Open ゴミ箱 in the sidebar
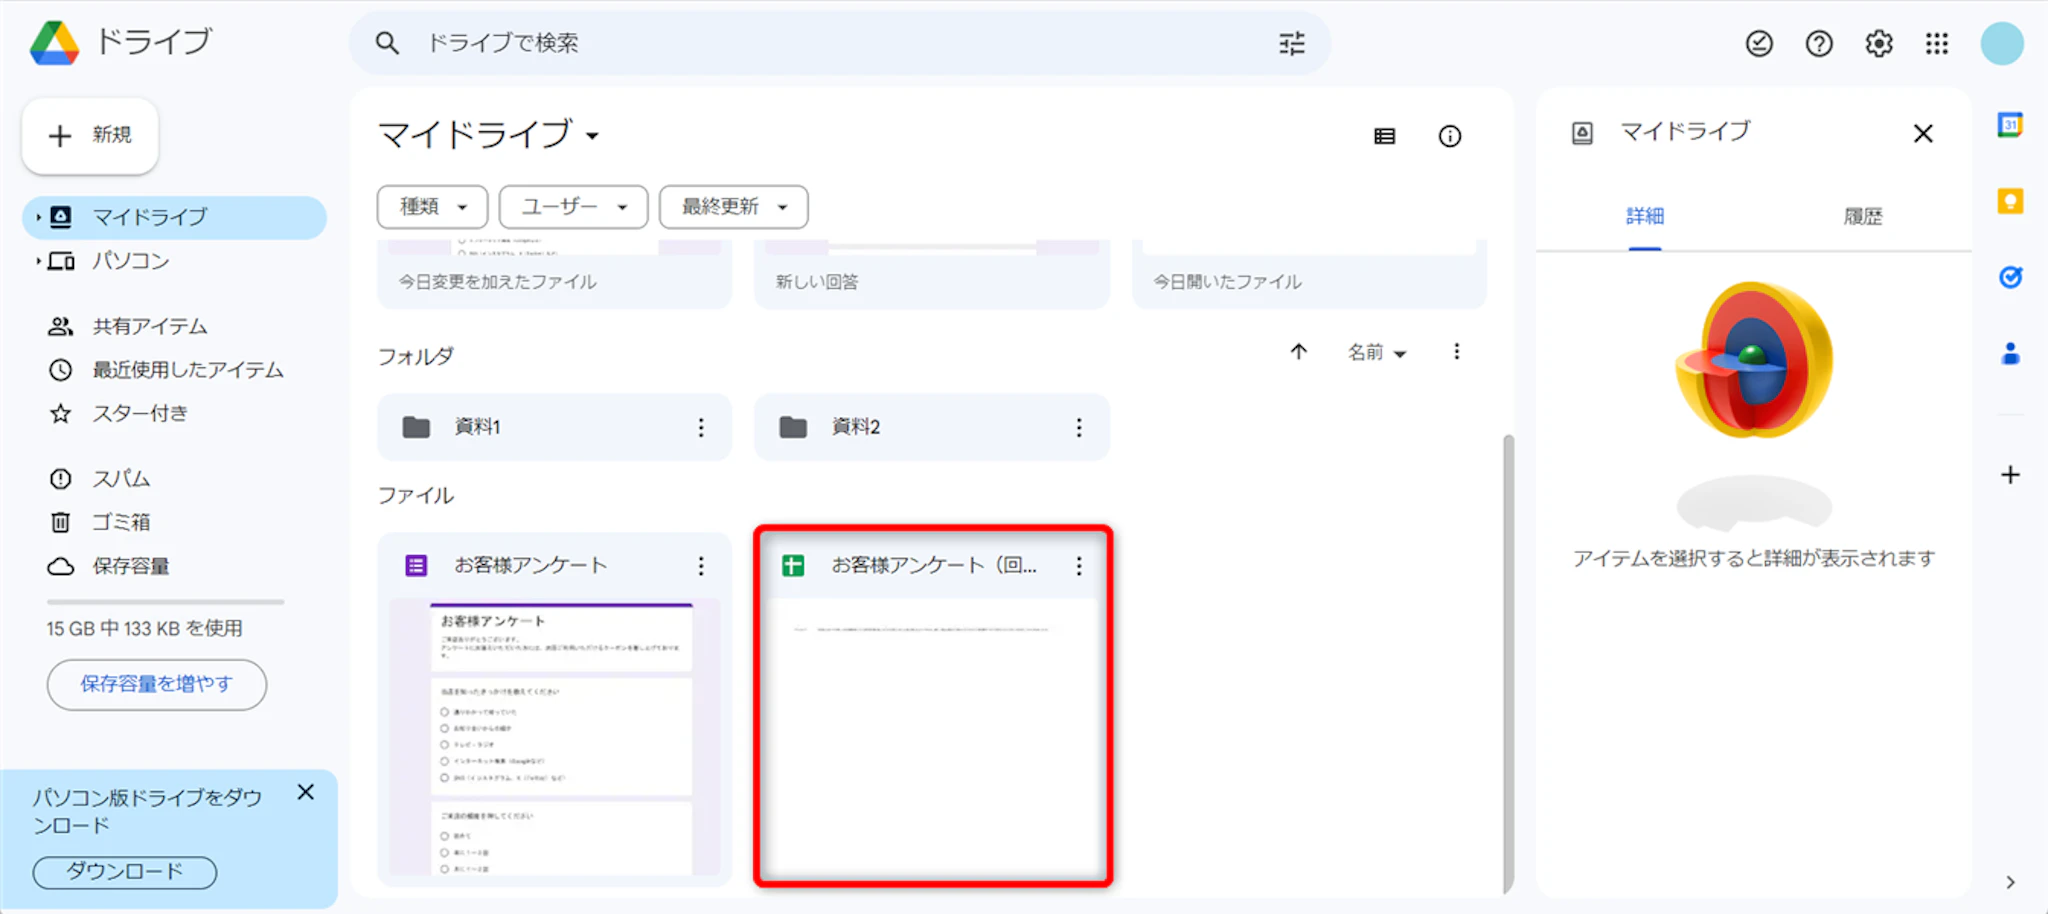Image resolution: width=2048 pixels, height=914 pixels. pyautogui.click(x=121, y=522)
